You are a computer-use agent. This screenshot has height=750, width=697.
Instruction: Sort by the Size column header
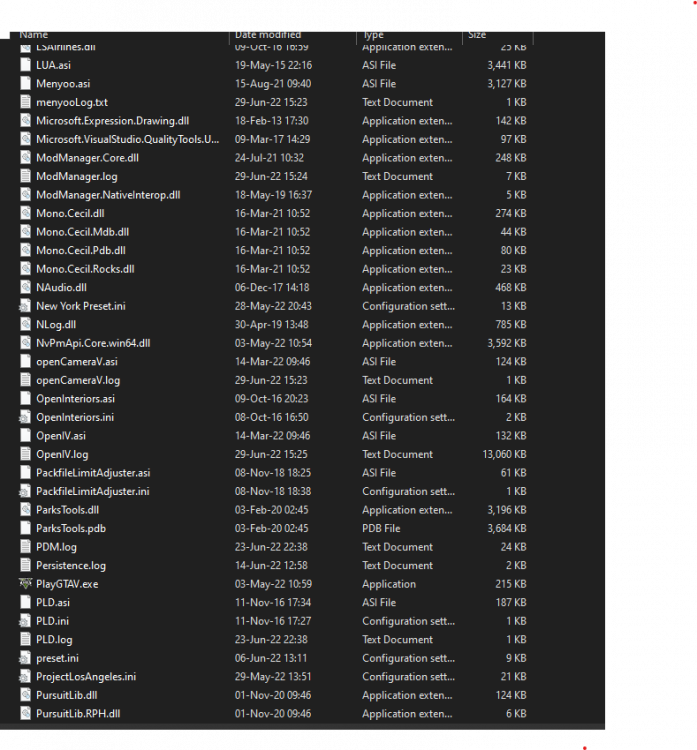point(477,35)
